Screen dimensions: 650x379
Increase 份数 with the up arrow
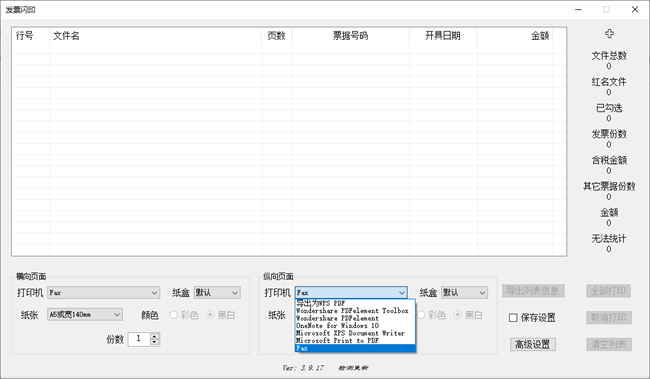(154, 336)
